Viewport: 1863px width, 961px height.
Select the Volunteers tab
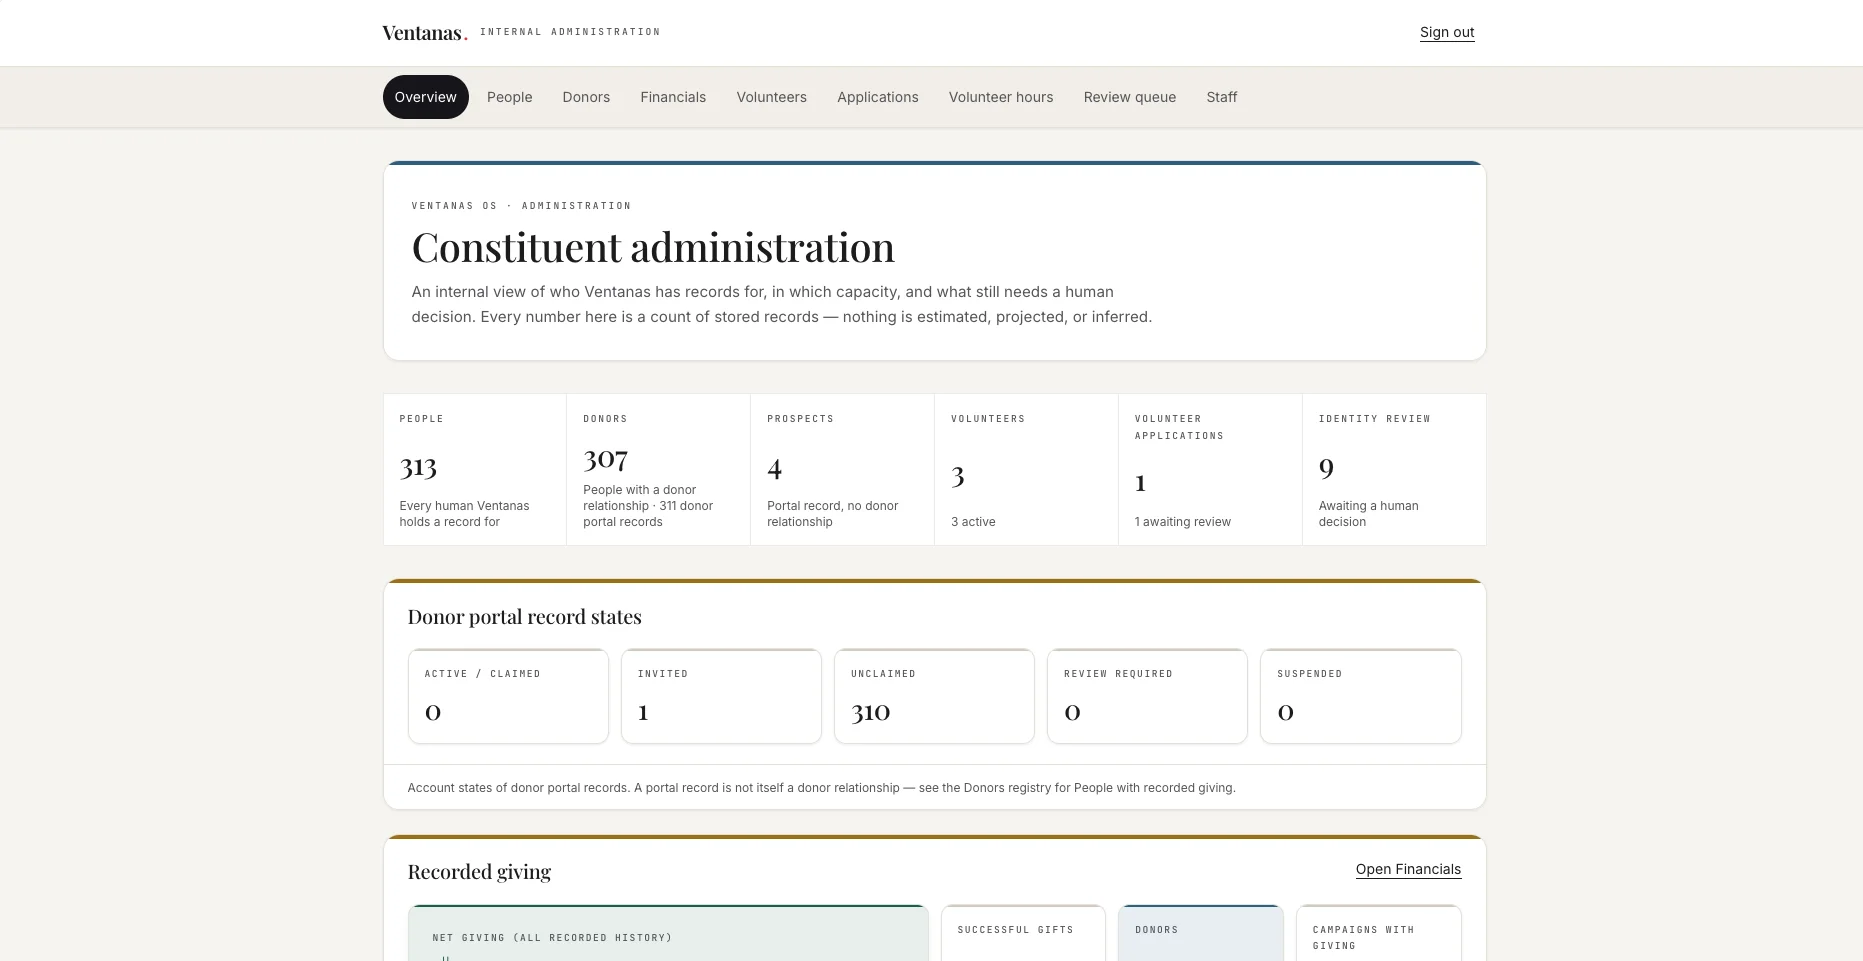click(771, 97)
